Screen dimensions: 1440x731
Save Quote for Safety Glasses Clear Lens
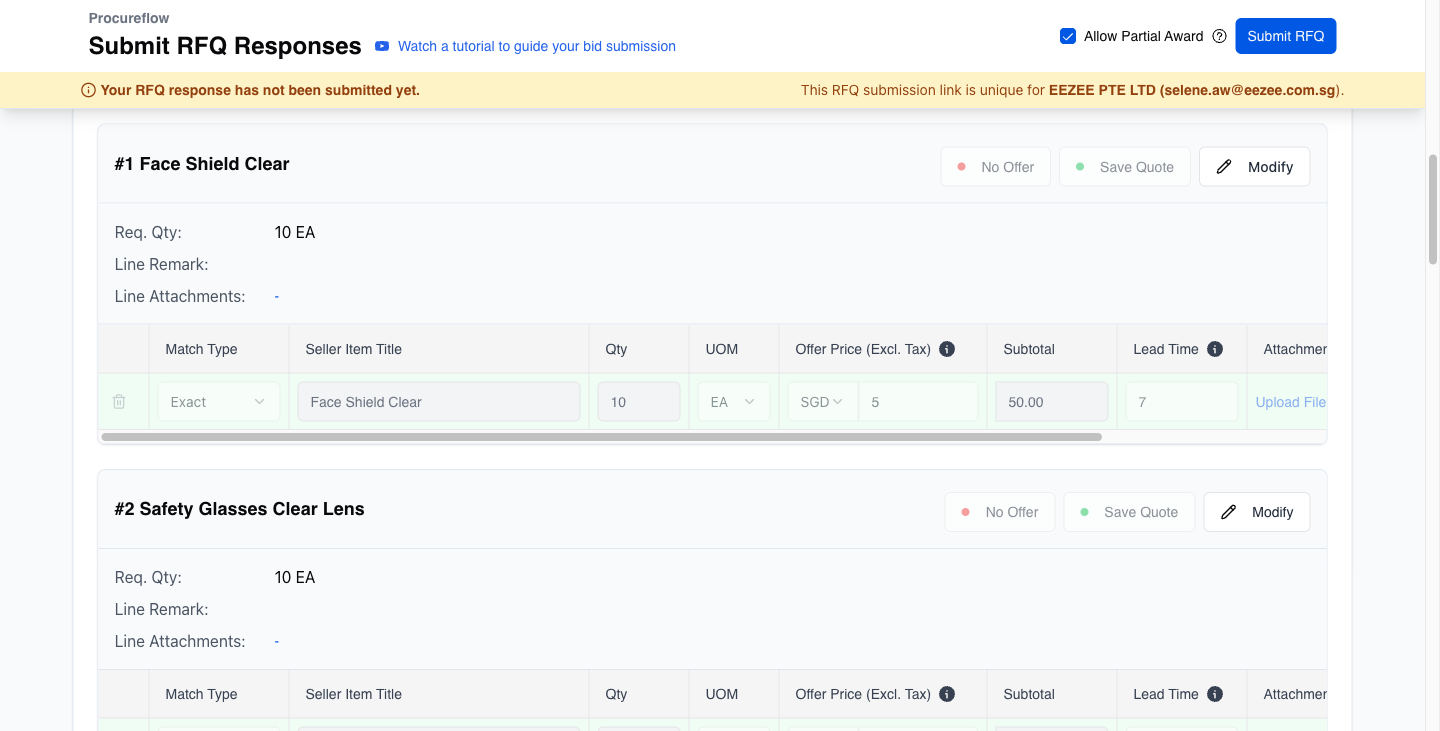coord(1128,512)
